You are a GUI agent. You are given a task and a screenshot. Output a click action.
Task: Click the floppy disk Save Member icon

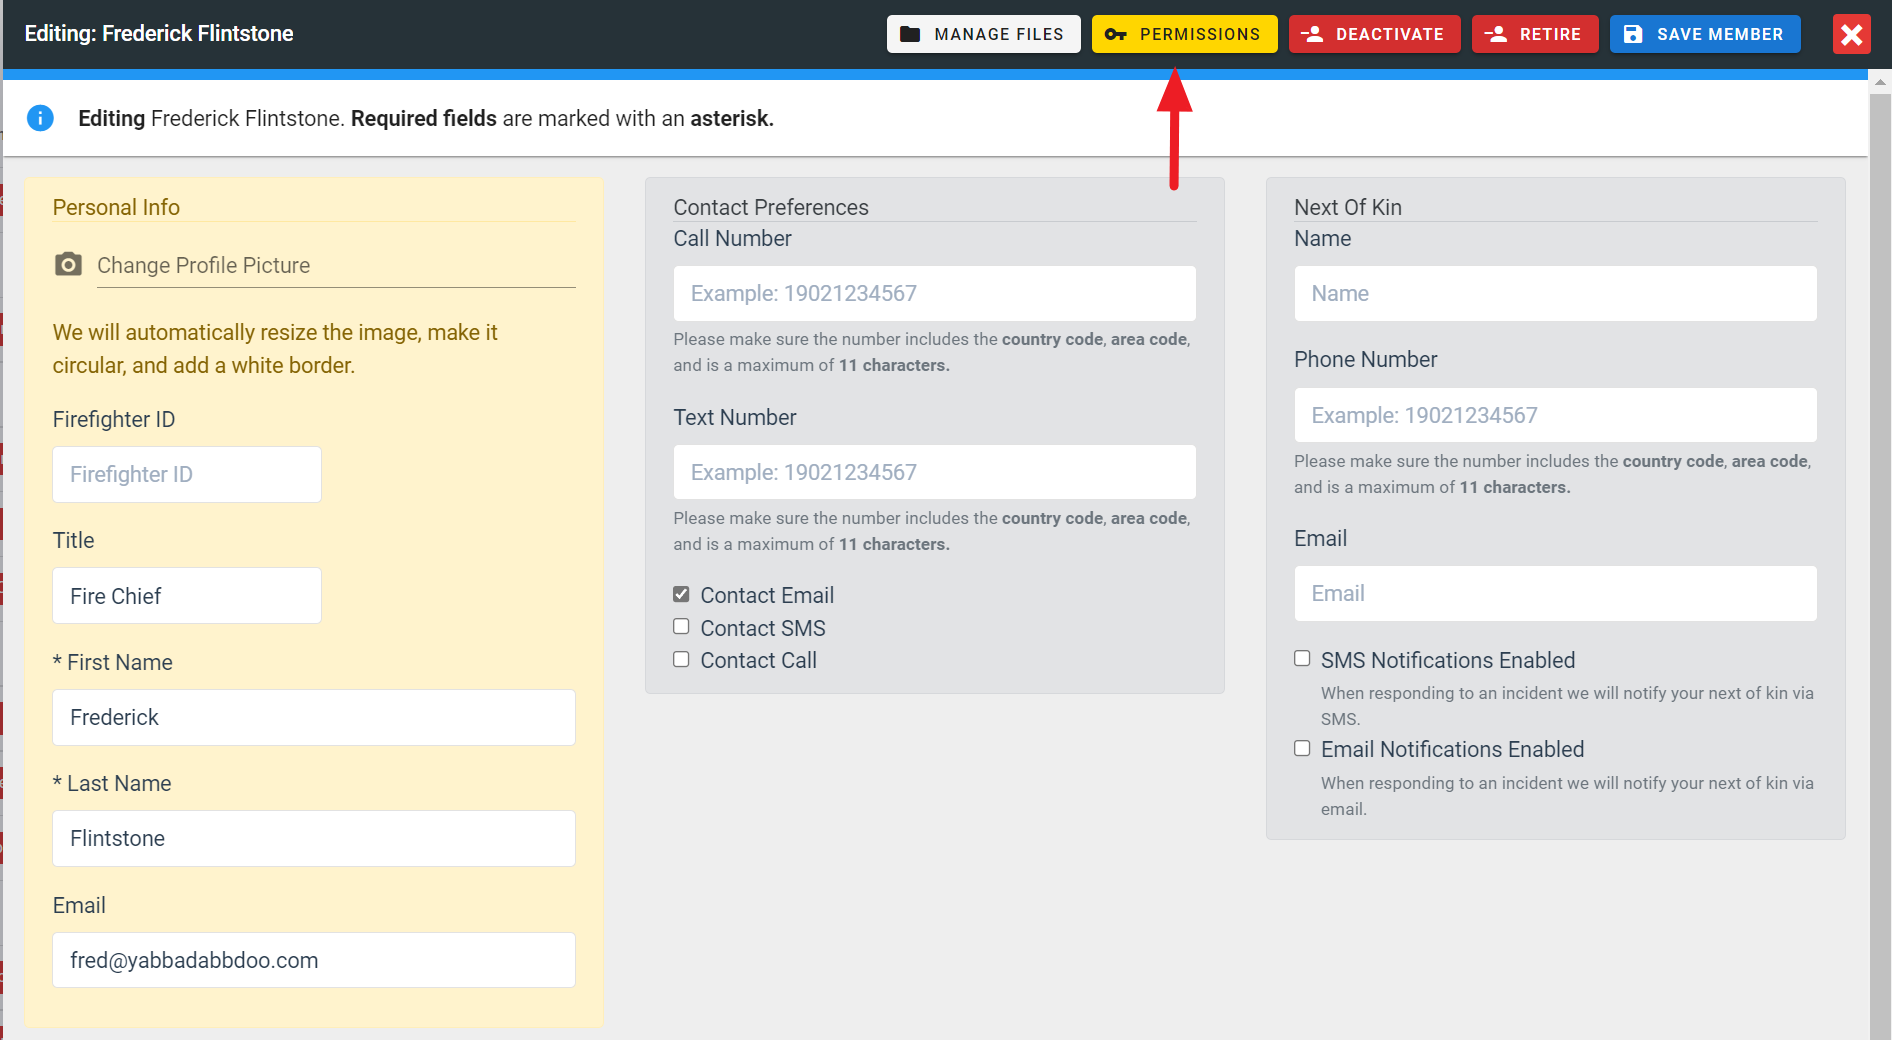click(x=1633, y=34)
